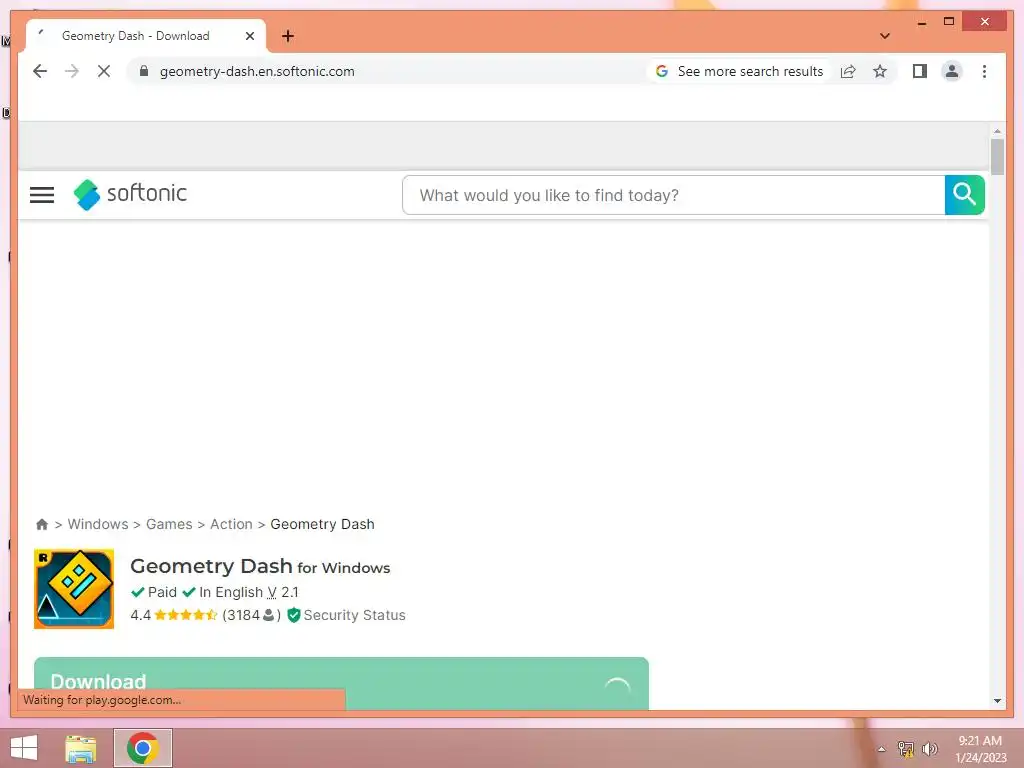Image resolution: width=1024 pixels, height=768 pixels.
Task: Click the 3184 user votes count
Action: pos(251,615)
